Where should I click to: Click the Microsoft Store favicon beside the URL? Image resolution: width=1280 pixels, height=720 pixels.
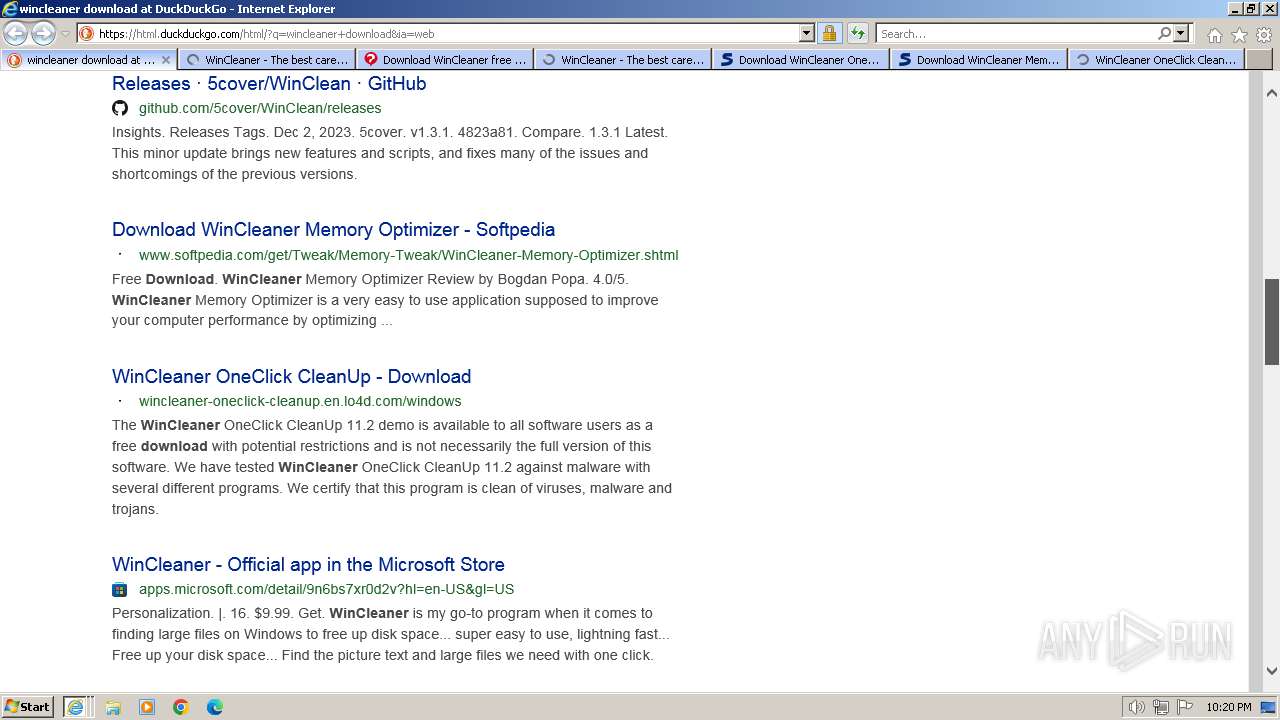click(x=120, y=589)
